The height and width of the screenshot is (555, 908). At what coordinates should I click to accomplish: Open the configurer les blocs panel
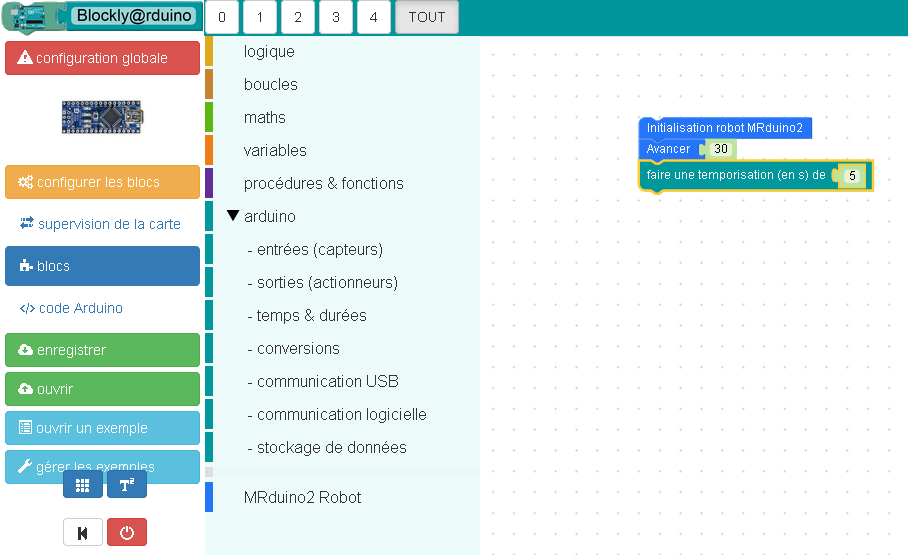(102, 182)
